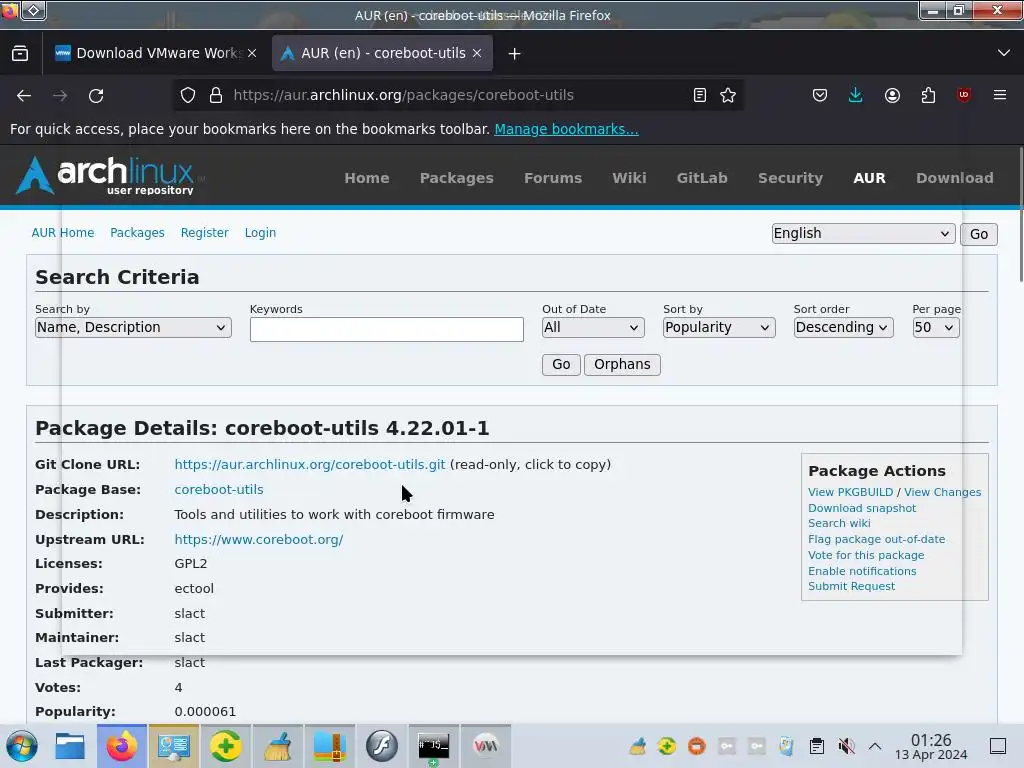
Task: Click the URL address bar
Action: coord(457,95)
